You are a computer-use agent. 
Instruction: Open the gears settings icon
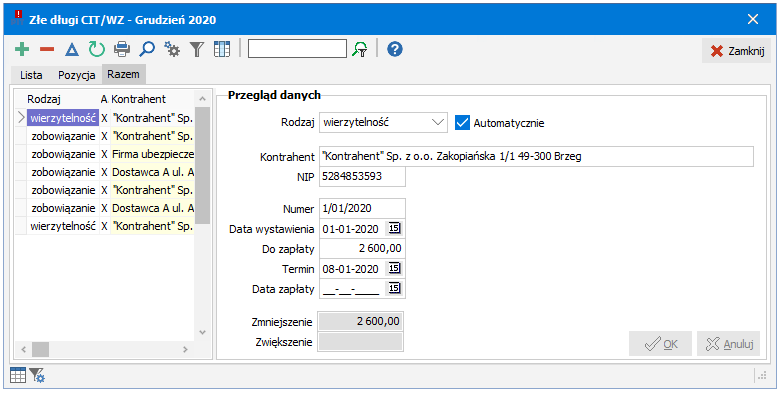172,49
